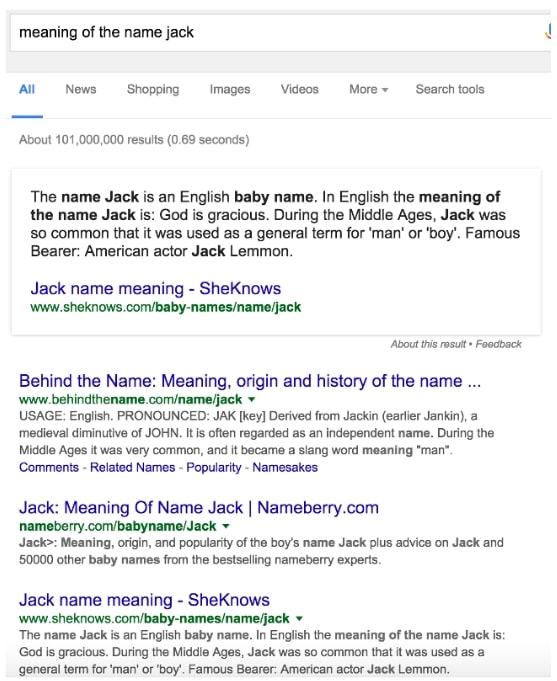Click the Feedback link under snippet
The height and width of the screenshot is (681, 557).
(498, 344)
